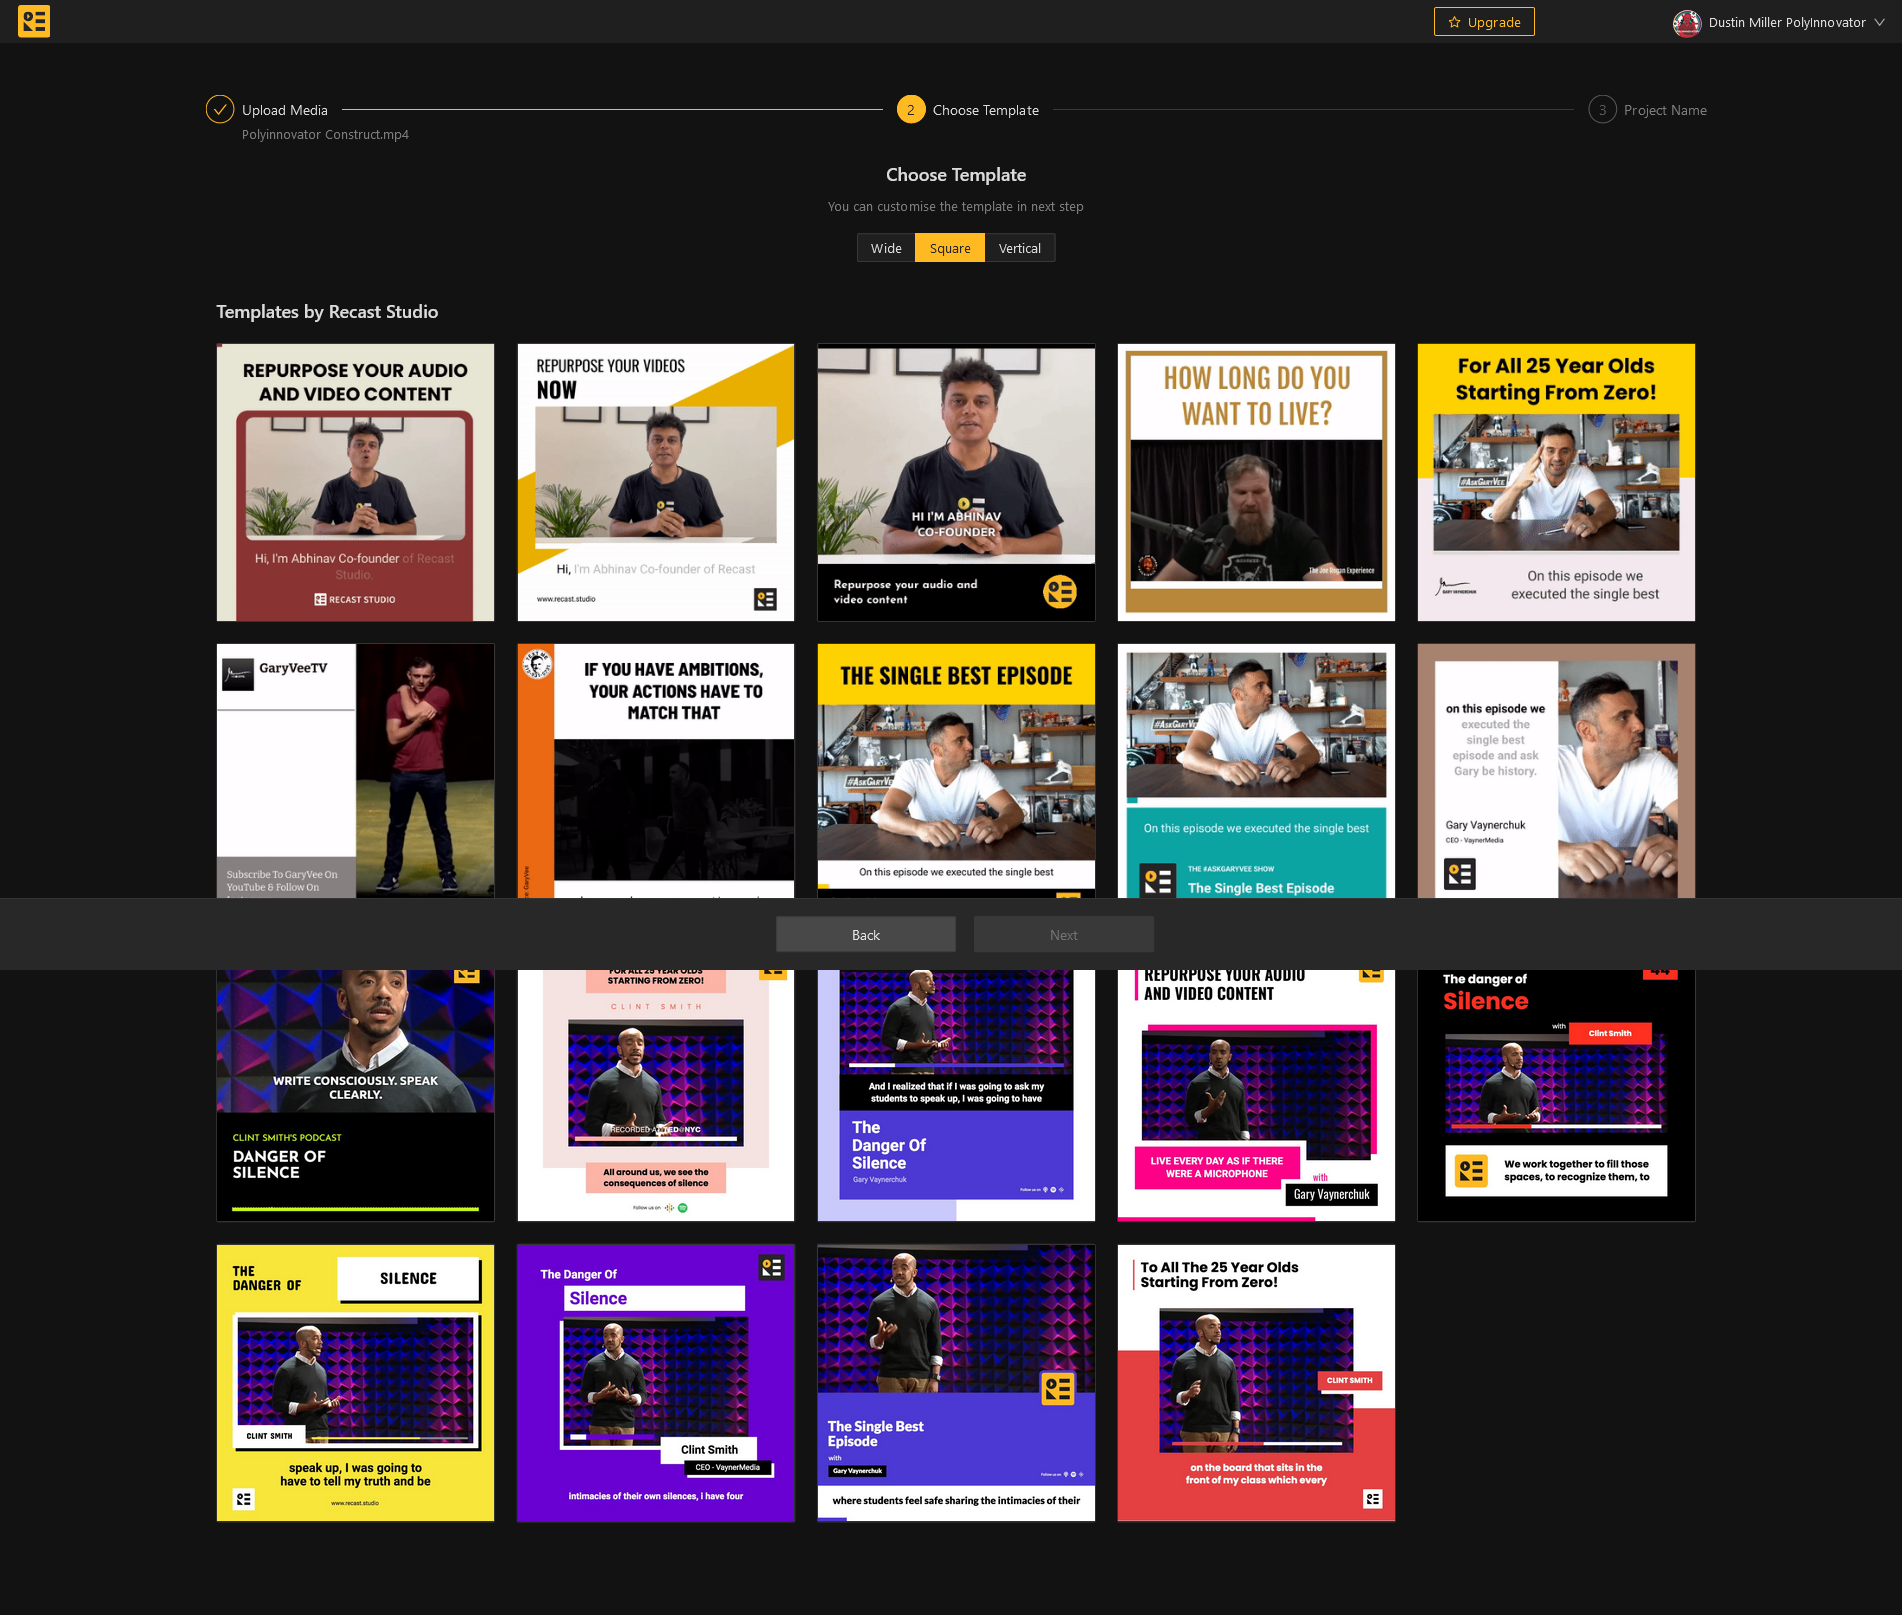
Task: Click the star icon in Upgrade button
Action: pos(1454,22)
